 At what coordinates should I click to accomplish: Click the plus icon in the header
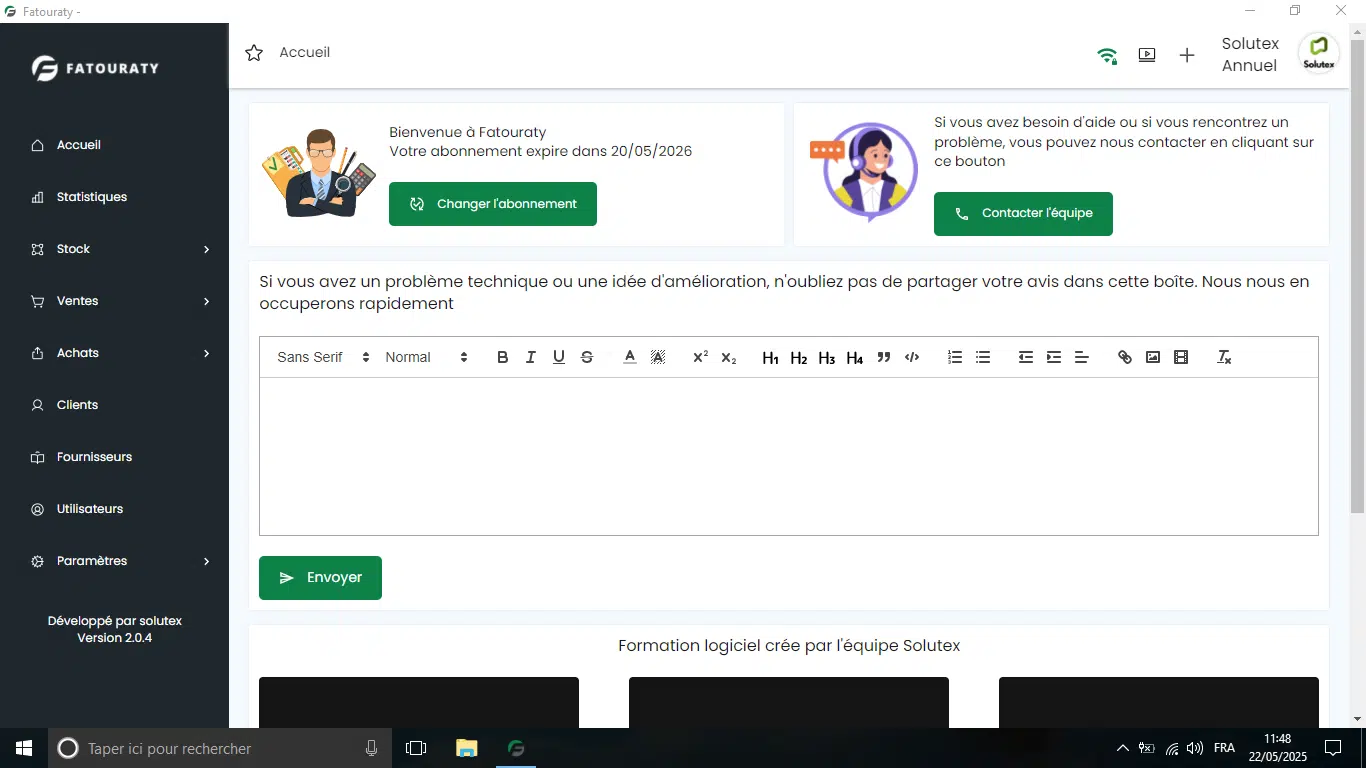[x=1187, y=56]
